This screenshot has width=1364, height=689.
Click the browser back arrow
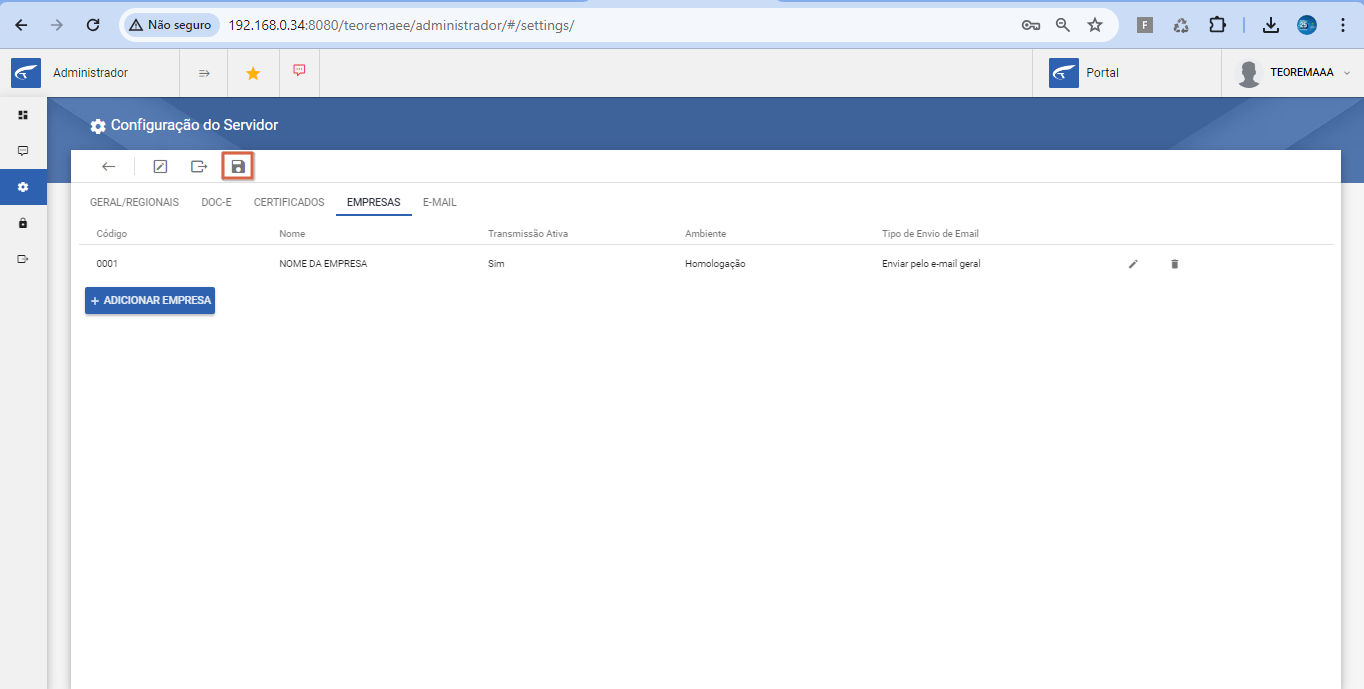21,25
